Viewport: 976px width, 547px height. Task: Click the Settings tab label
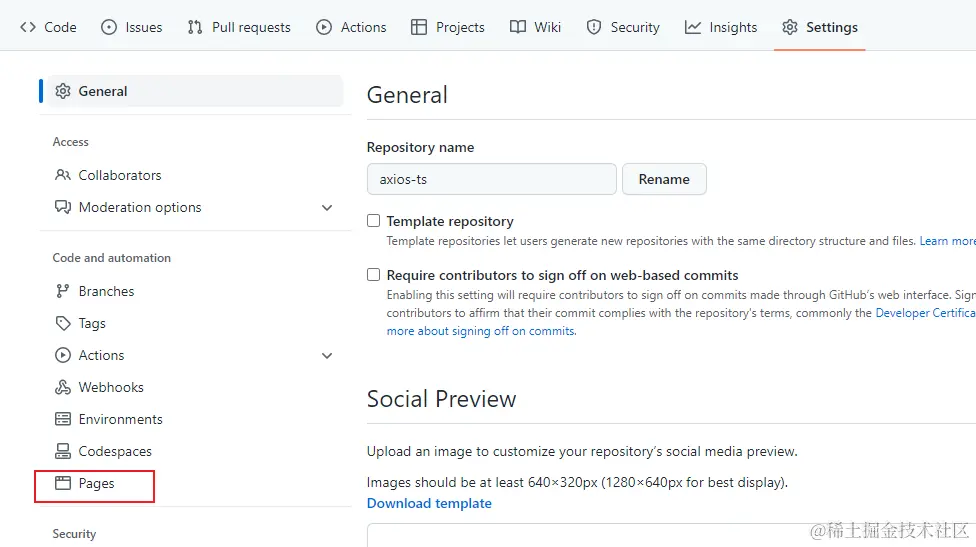tap(832, 27)
